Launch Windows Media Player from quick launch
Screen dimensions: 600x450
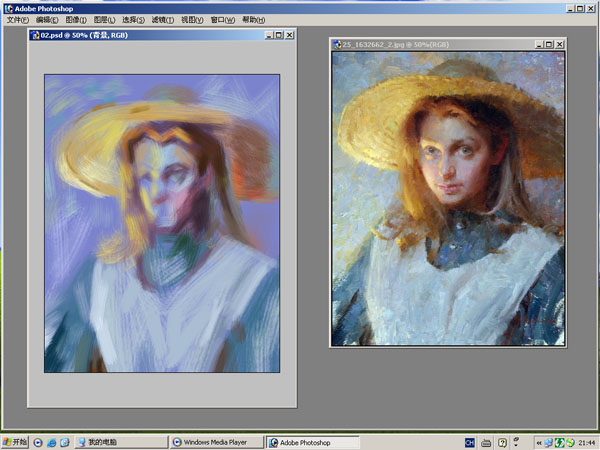pyautogui.click(x=38, y=443)
